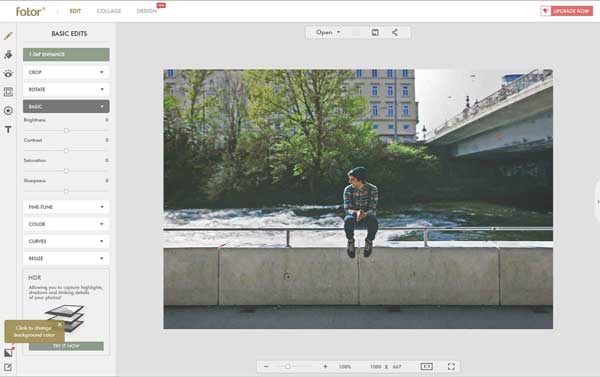The width and height of the screenshot is (600, 377).
Task: Click the save icon beside the Open menu
Action: pyautogui.click(x=375, y=33)
